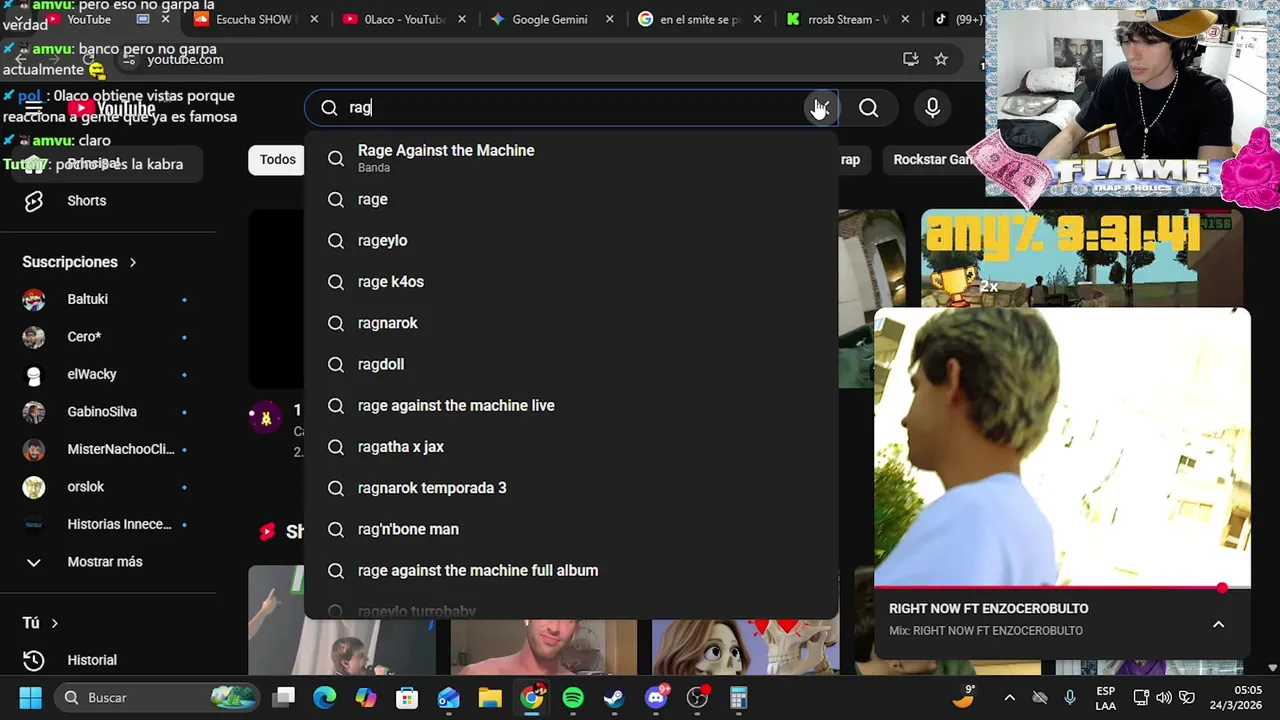
Task: Open Historial in the sidebar
Action: point(108,660)
